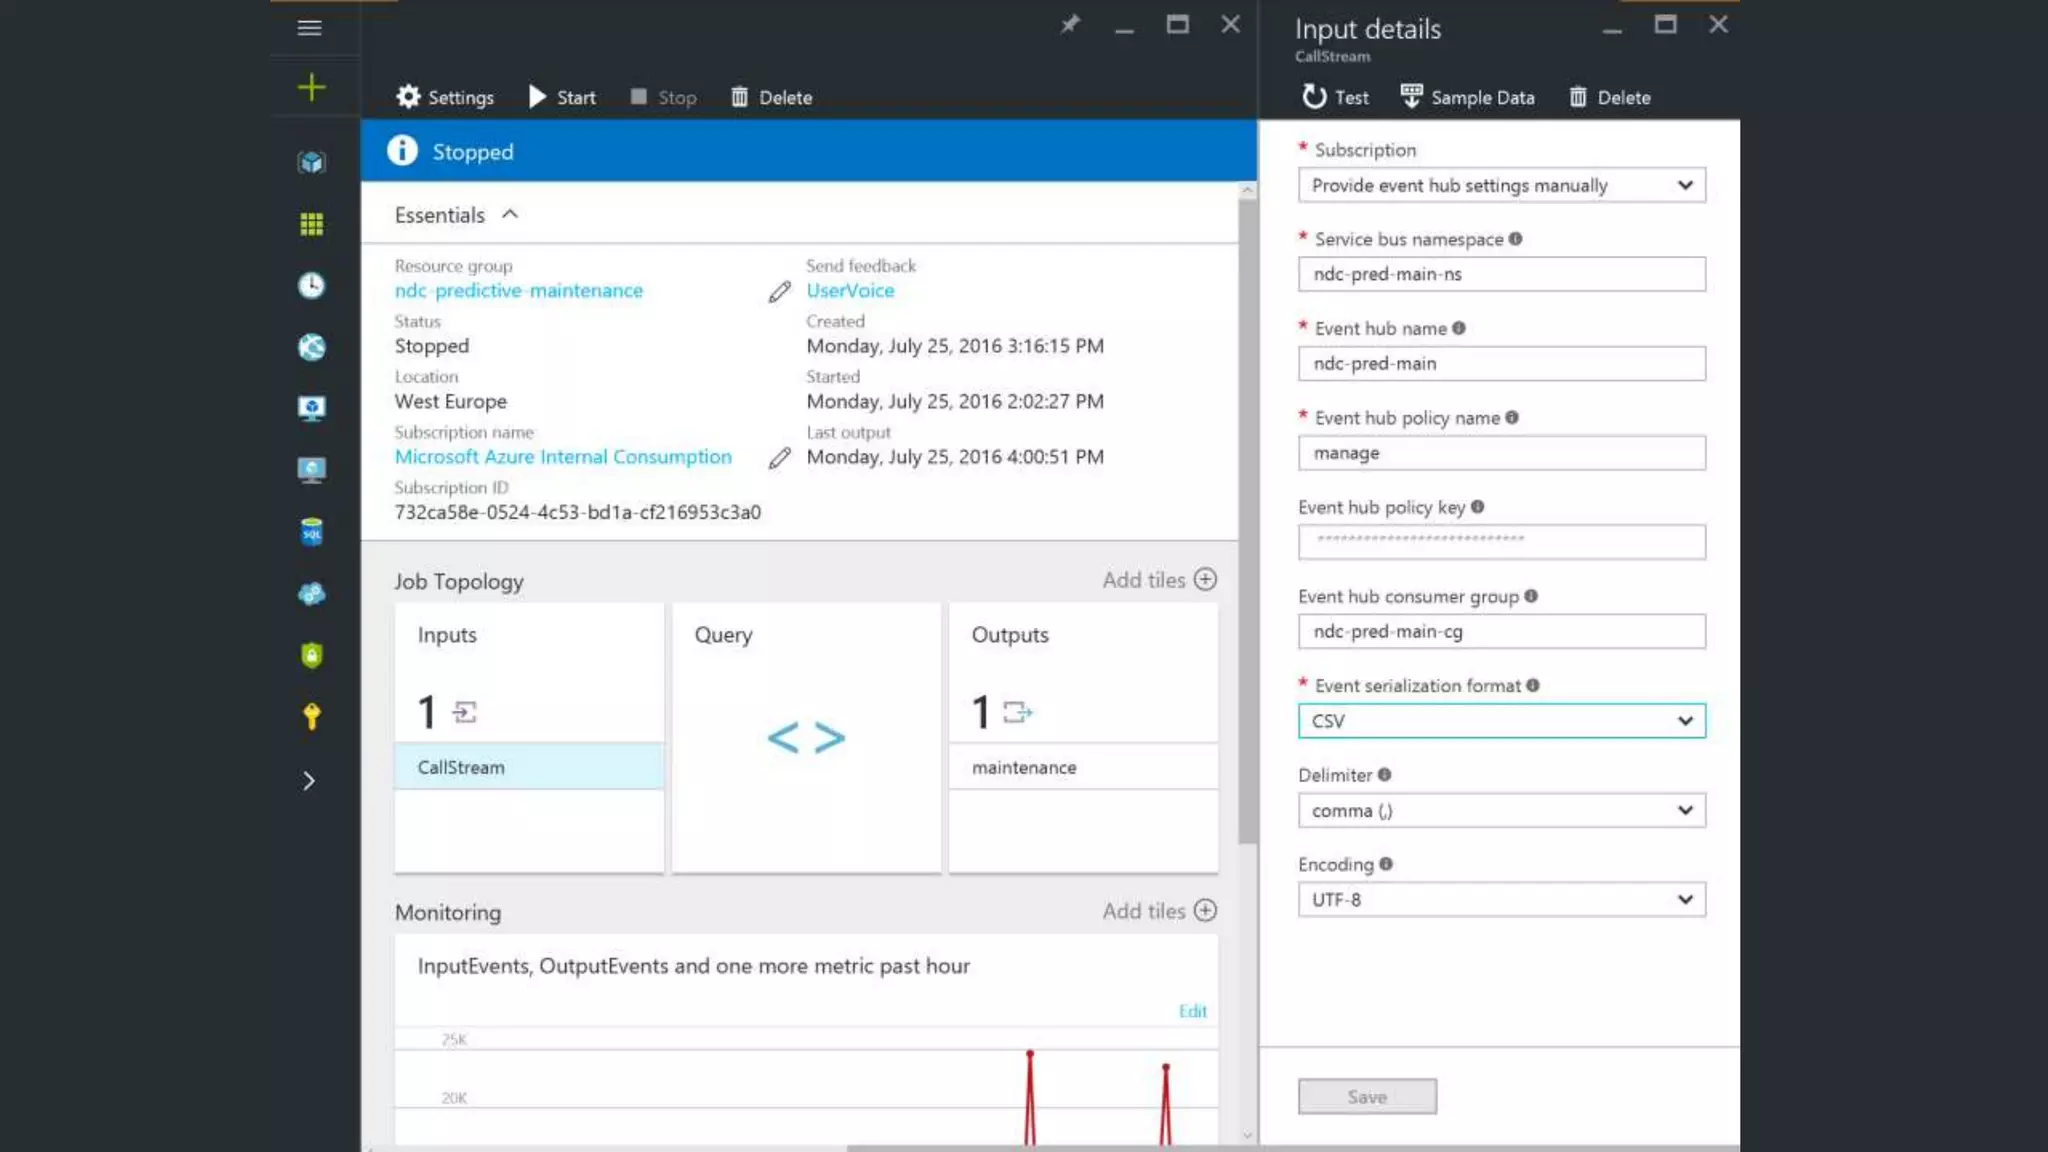
Task: Click the green plus New resource icon
Action: tap(311, 88)
